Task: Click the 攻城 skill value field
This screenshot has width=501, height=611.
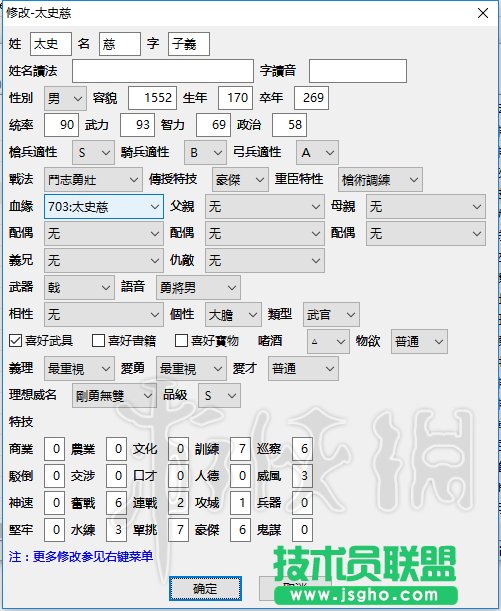Action: click(240, 503)
